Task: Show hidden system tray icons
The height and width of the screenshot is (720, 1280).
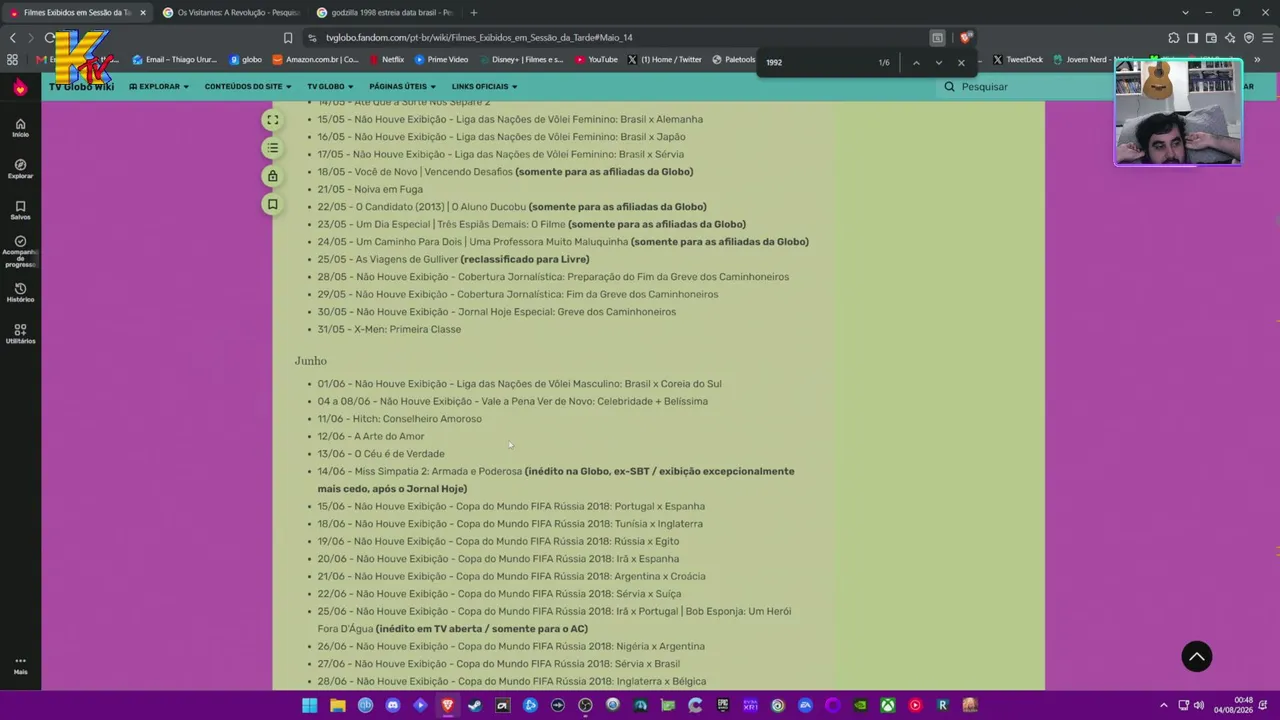Action: [x=1163, y=705]
